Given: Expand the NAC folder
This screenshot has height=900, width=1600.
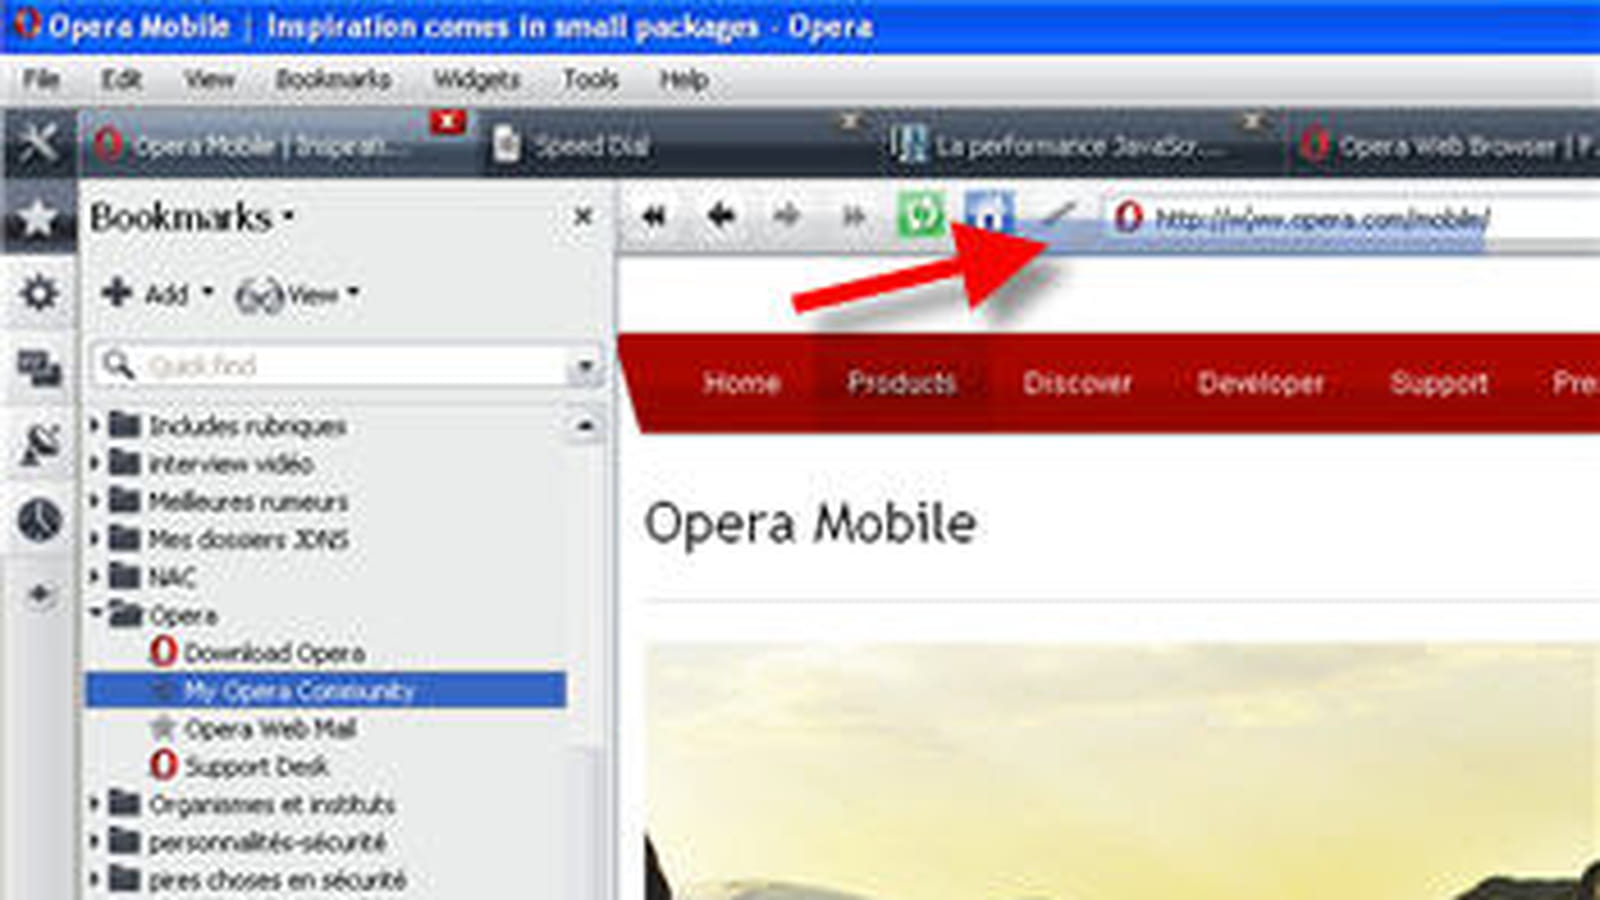Looking at the screenshot, I should point(95,576).
